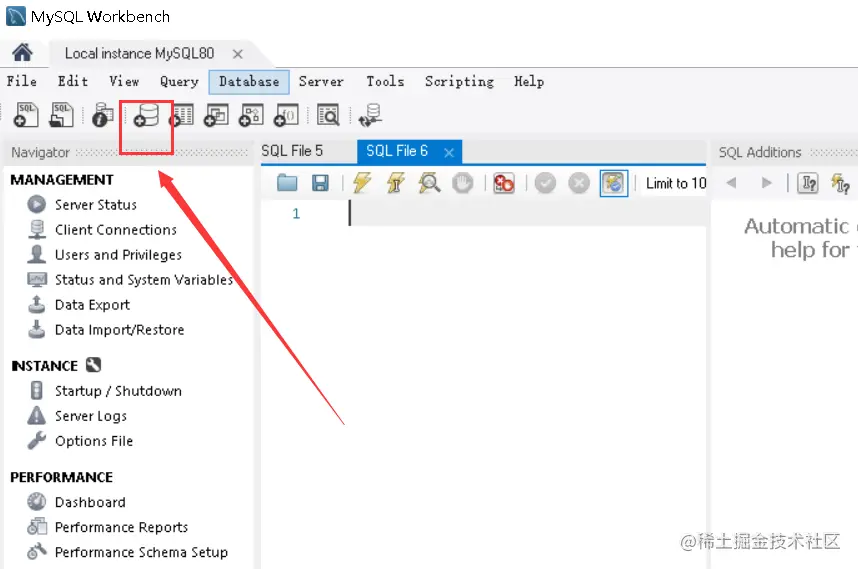
Task: Rollback the transaction icon
Action: (579, 183)
